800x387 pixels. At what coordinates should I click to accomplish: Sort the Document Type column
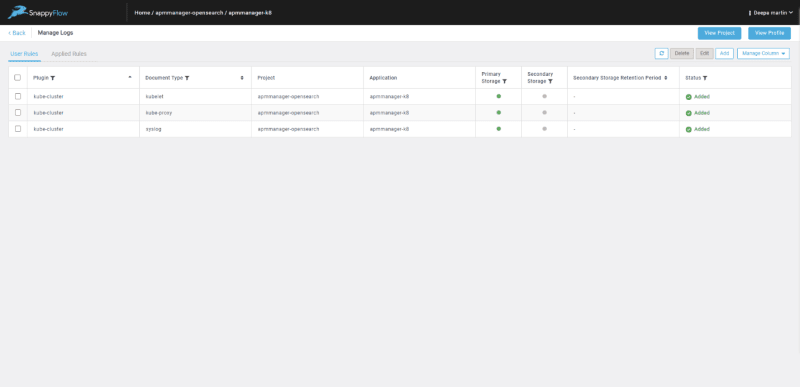[242, 78]
